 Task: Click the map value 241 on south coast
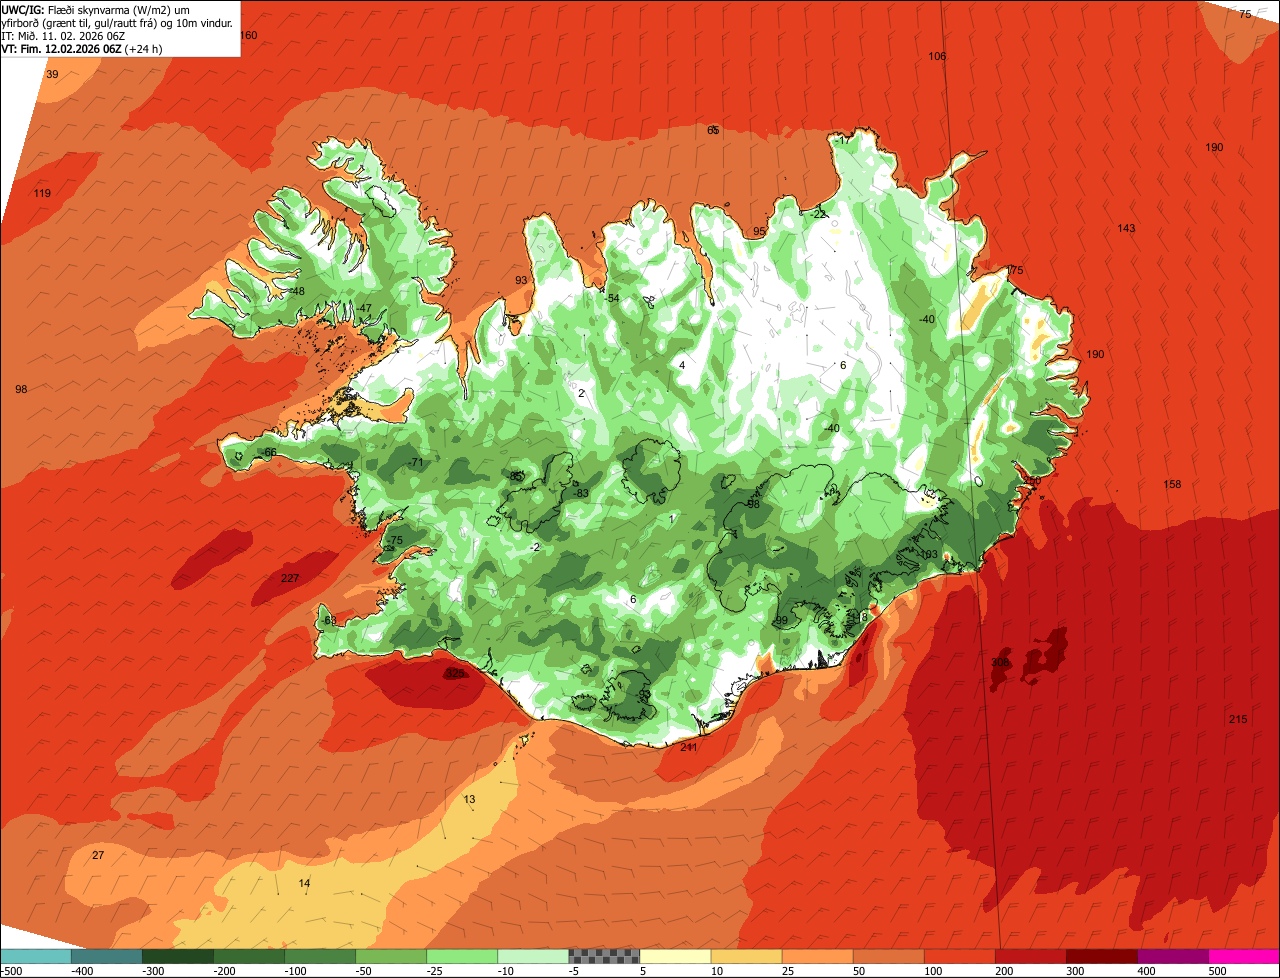click(x=689, y=747)
